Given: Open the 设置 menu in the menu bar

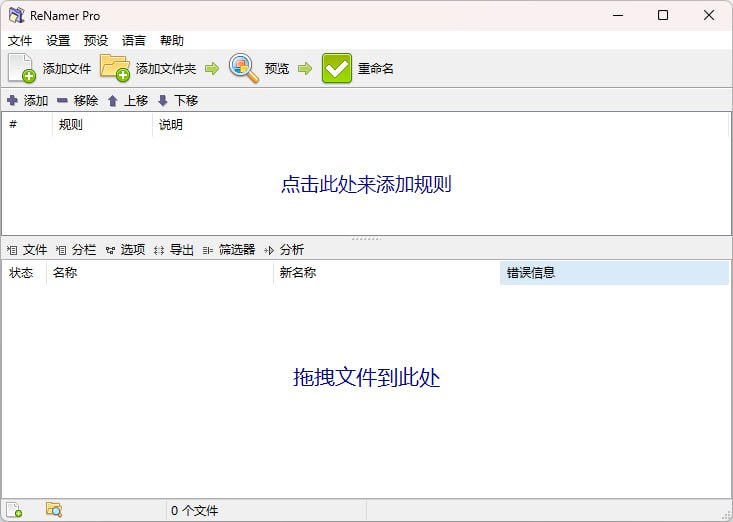Looking at the screenshot, I should pos(58,41).
